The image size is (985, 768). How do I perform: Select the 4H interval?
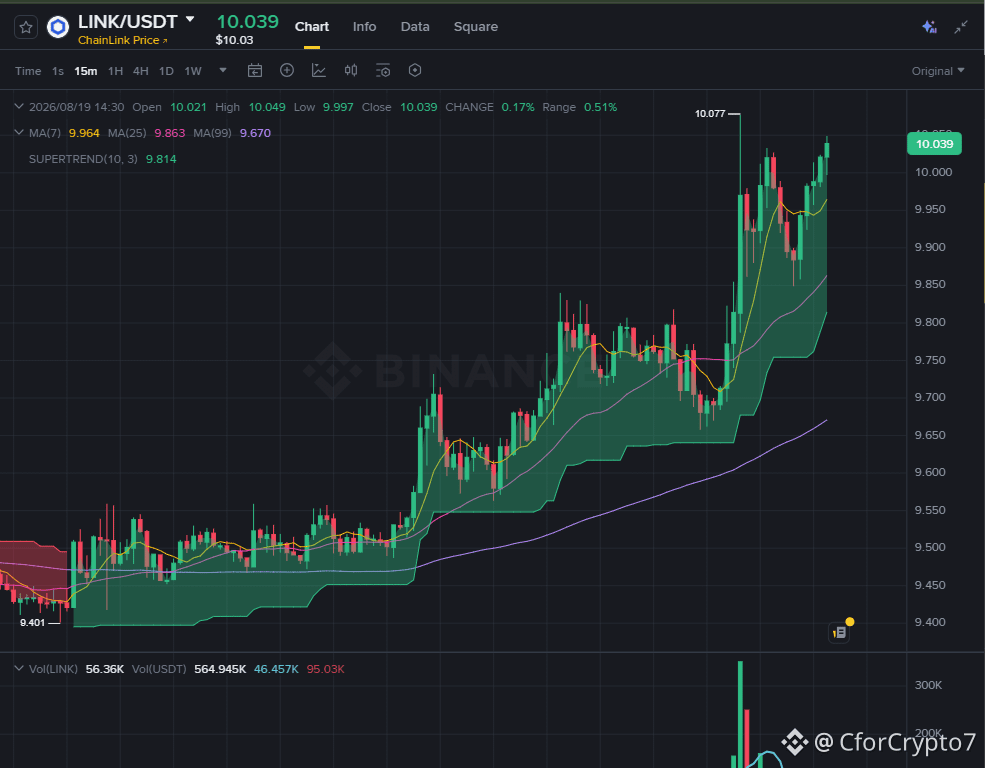tap(141, 71)
